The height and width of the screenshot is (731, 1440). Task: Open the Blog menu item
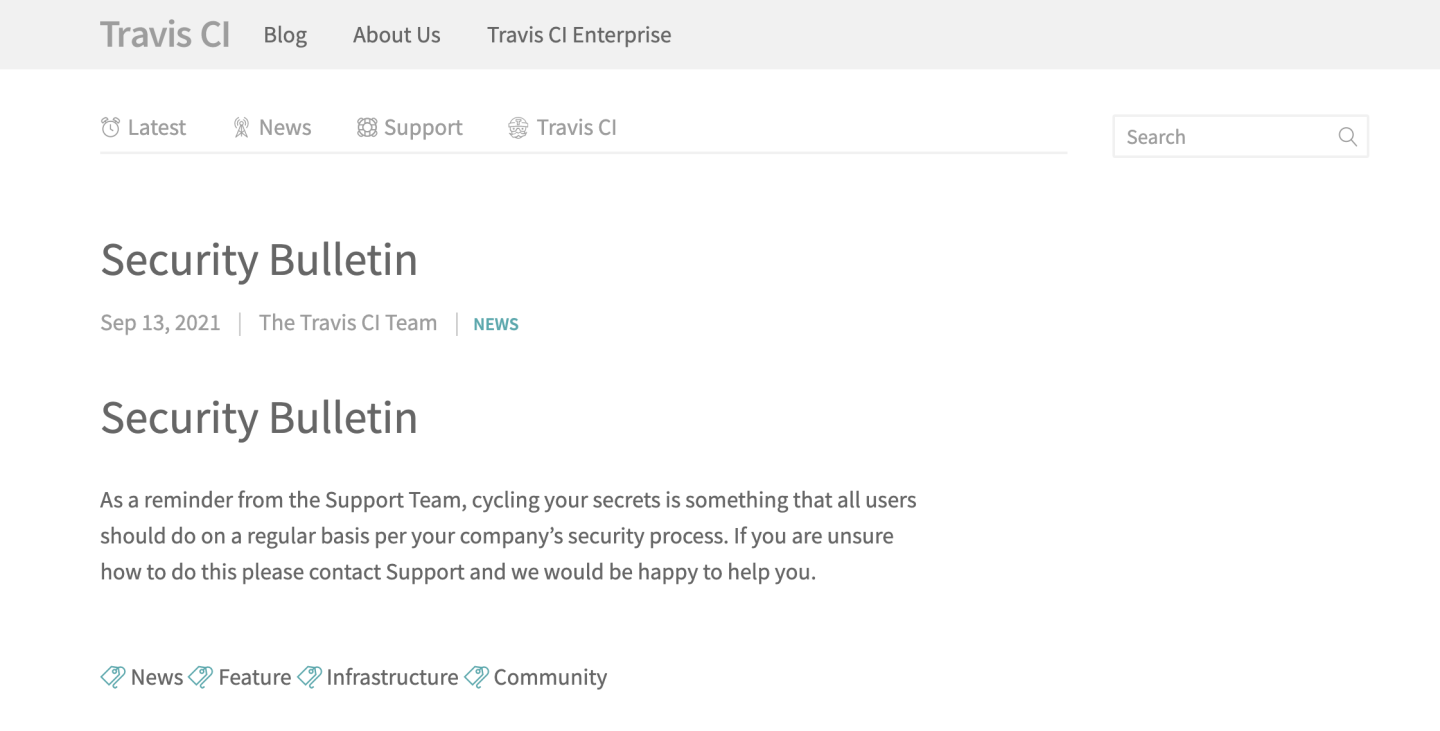(285, 35)
